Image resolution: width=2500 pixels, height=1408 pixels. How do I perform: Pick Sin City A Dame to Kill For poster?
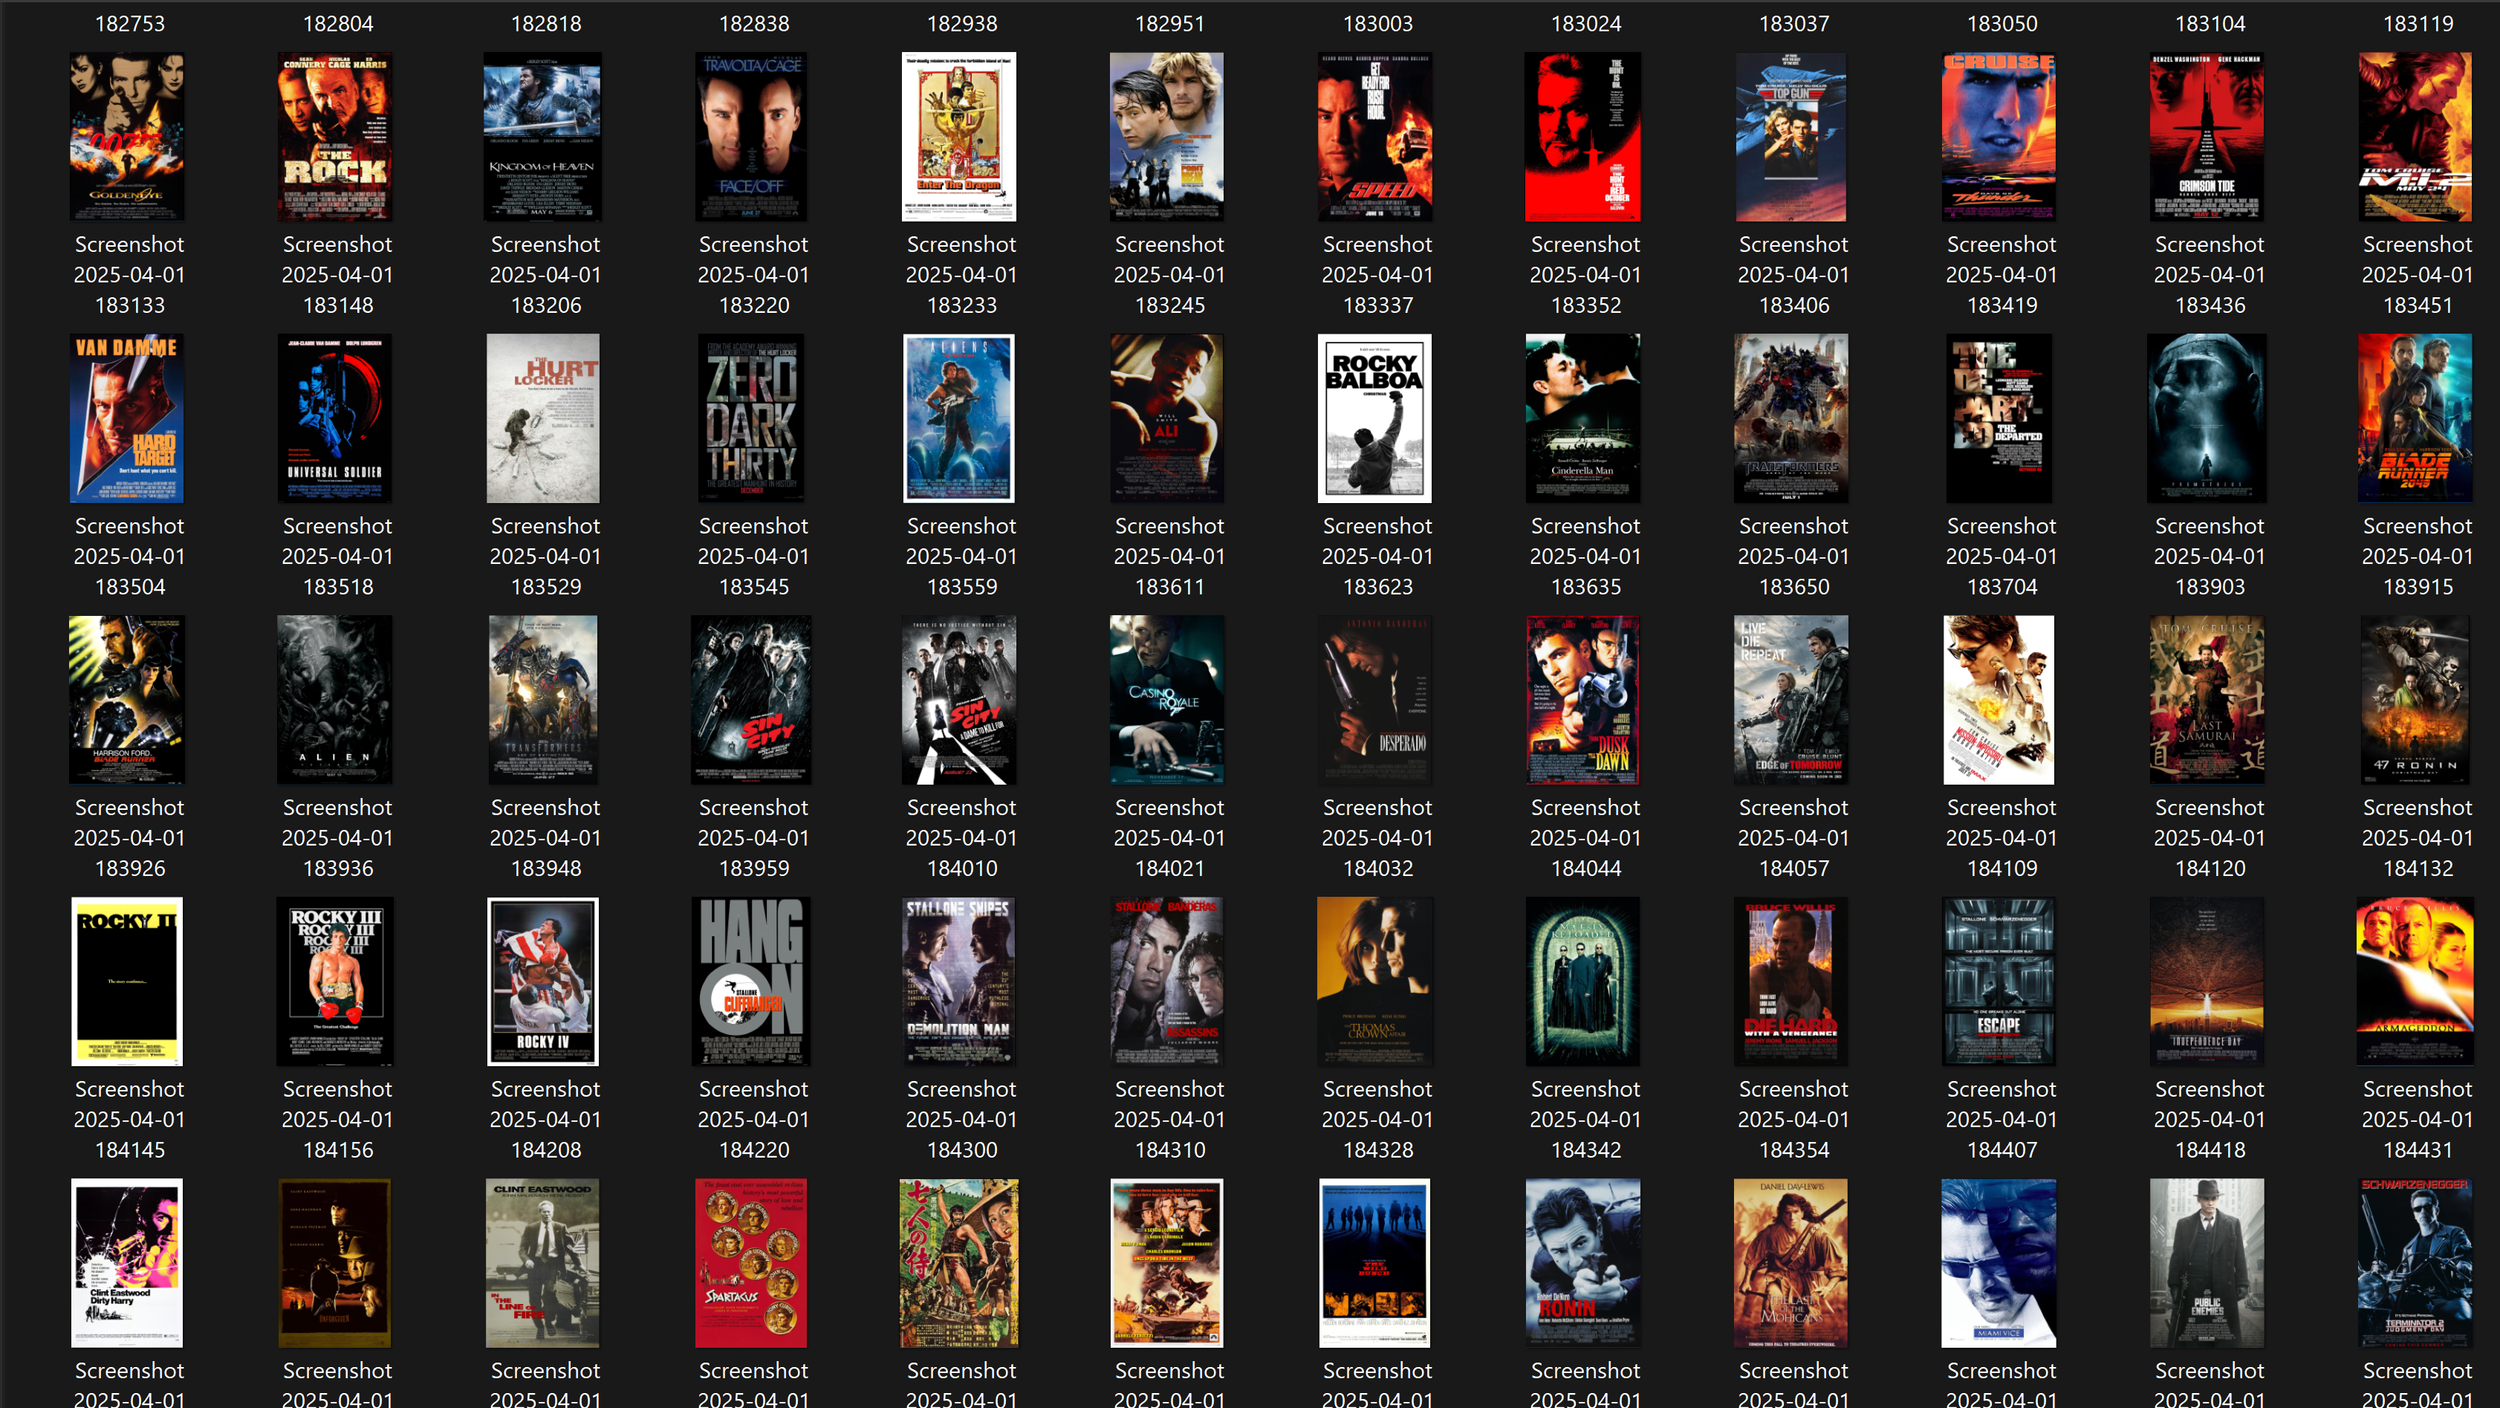959,700
